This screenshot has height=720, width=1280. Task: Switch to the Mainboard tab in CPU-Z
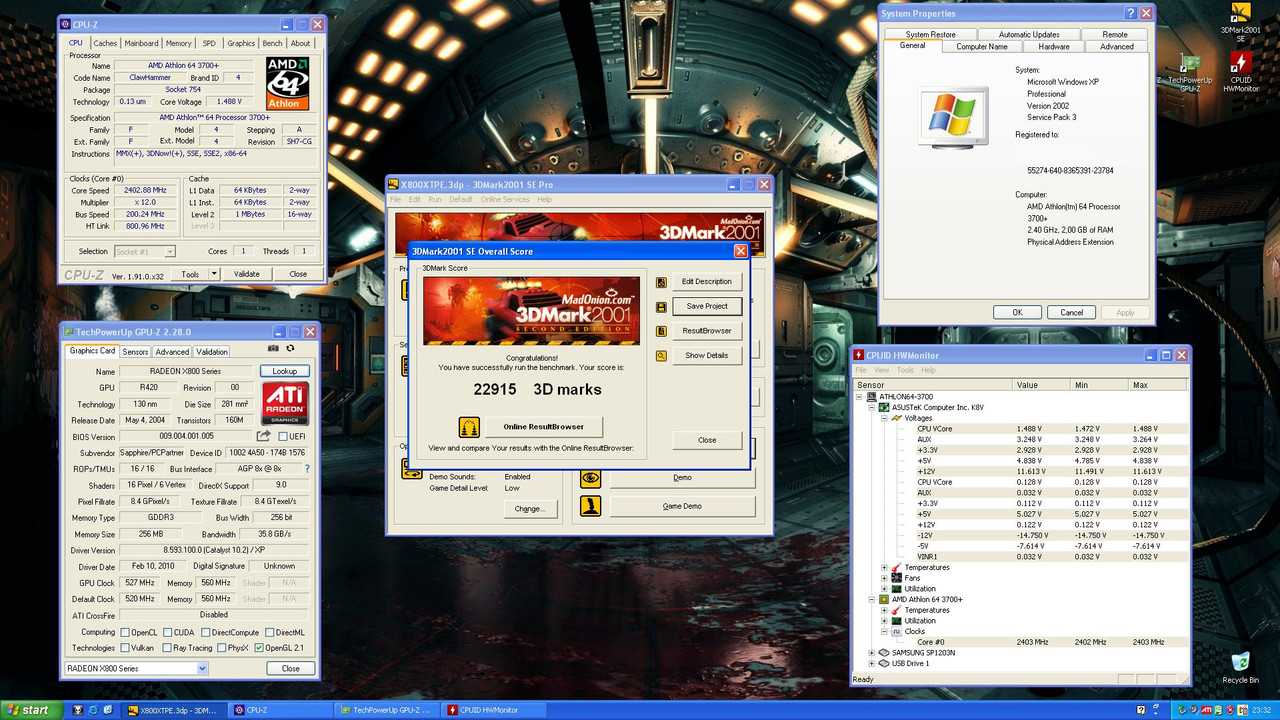point(141,44)
